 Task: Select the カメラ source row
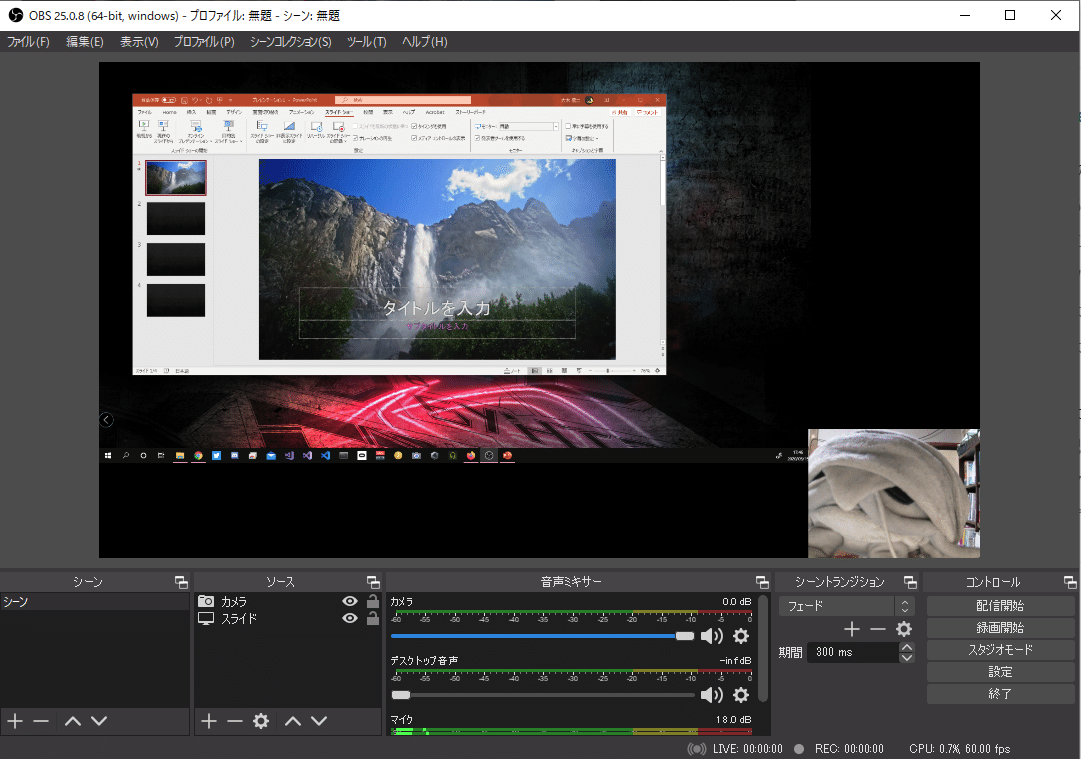(x=287, y=601)
